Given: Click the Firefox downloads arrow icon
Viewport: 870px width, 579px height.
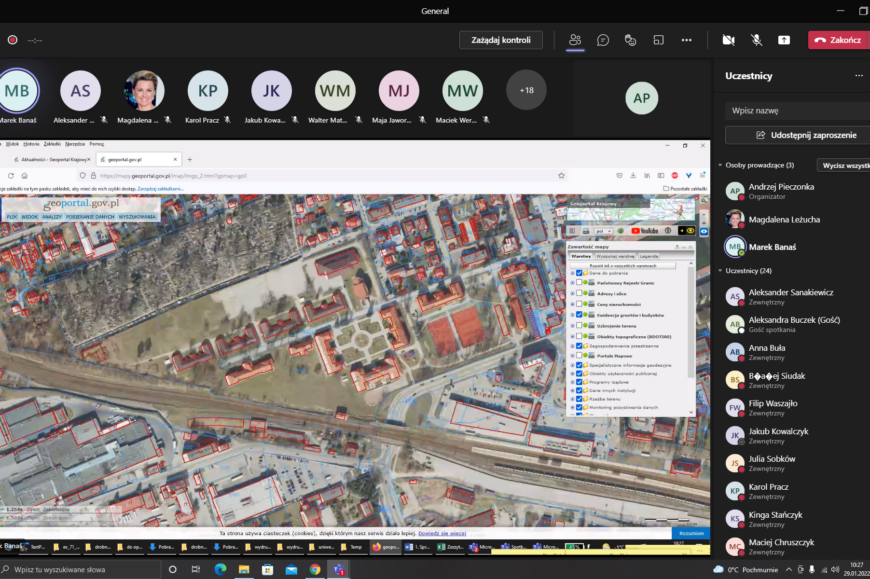Looking at the screenshot, I should pyautogui.click(x=633, y=176).
